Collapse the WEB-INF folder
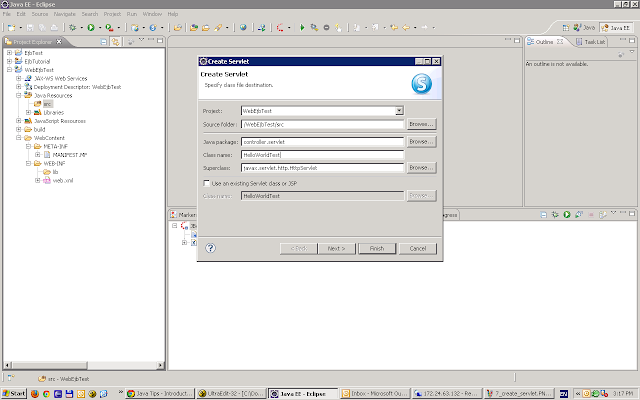Screen dimensions: 640x400 pyautogui.click(x=28, y=163)
